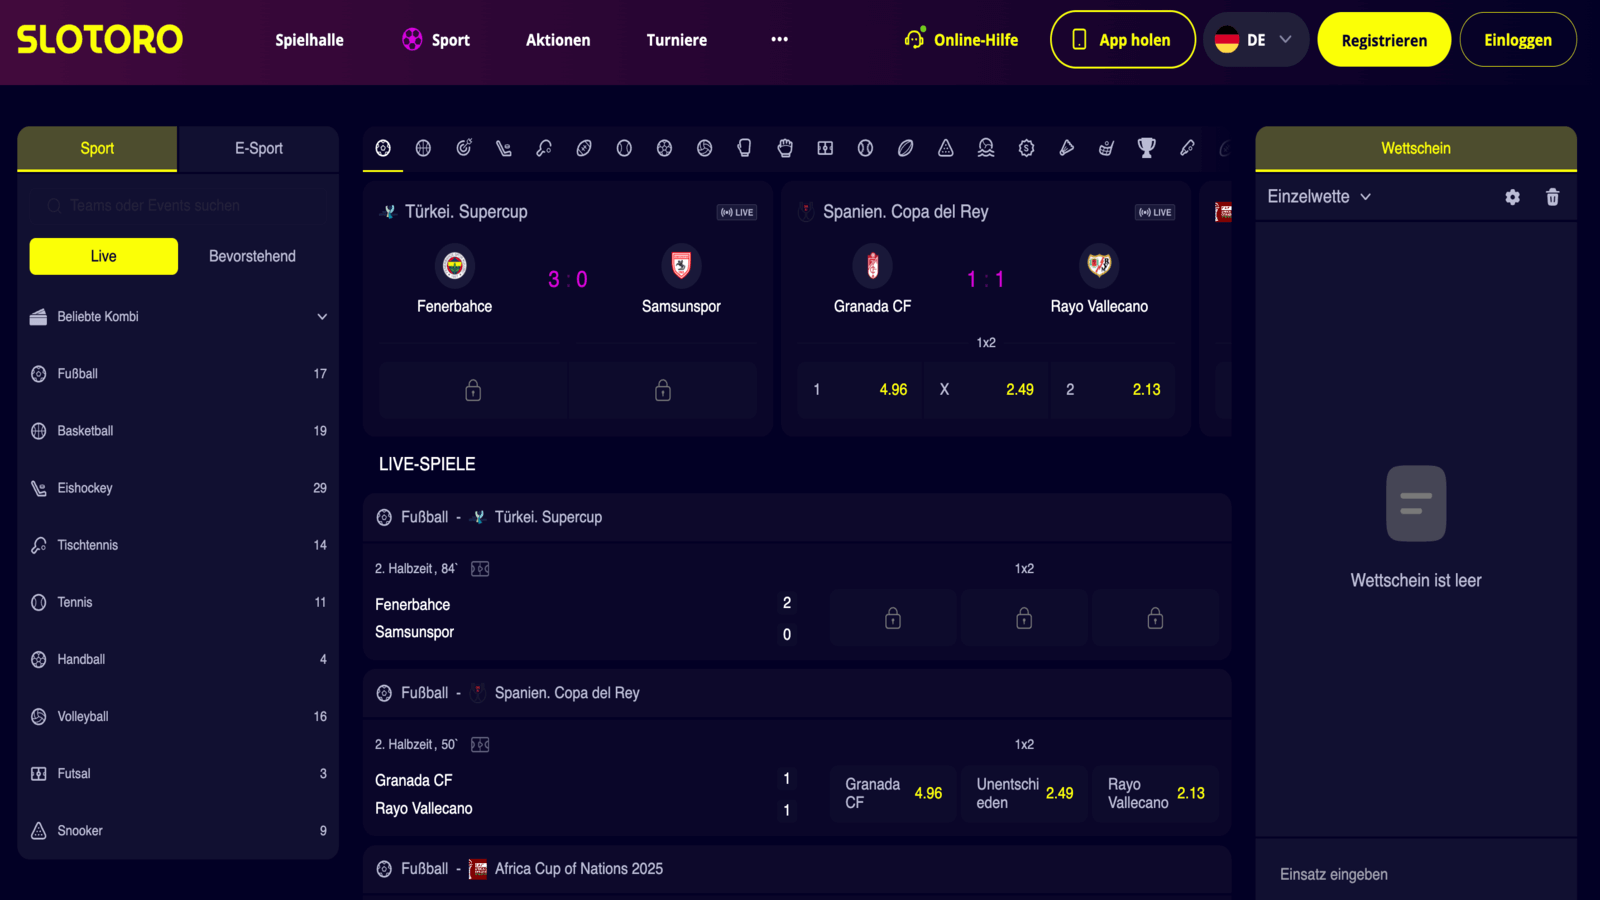Focus the Teams oder Events search field
Image resolution: width=1600 pixels, height=900 pixels.
(x=178, y=205)
